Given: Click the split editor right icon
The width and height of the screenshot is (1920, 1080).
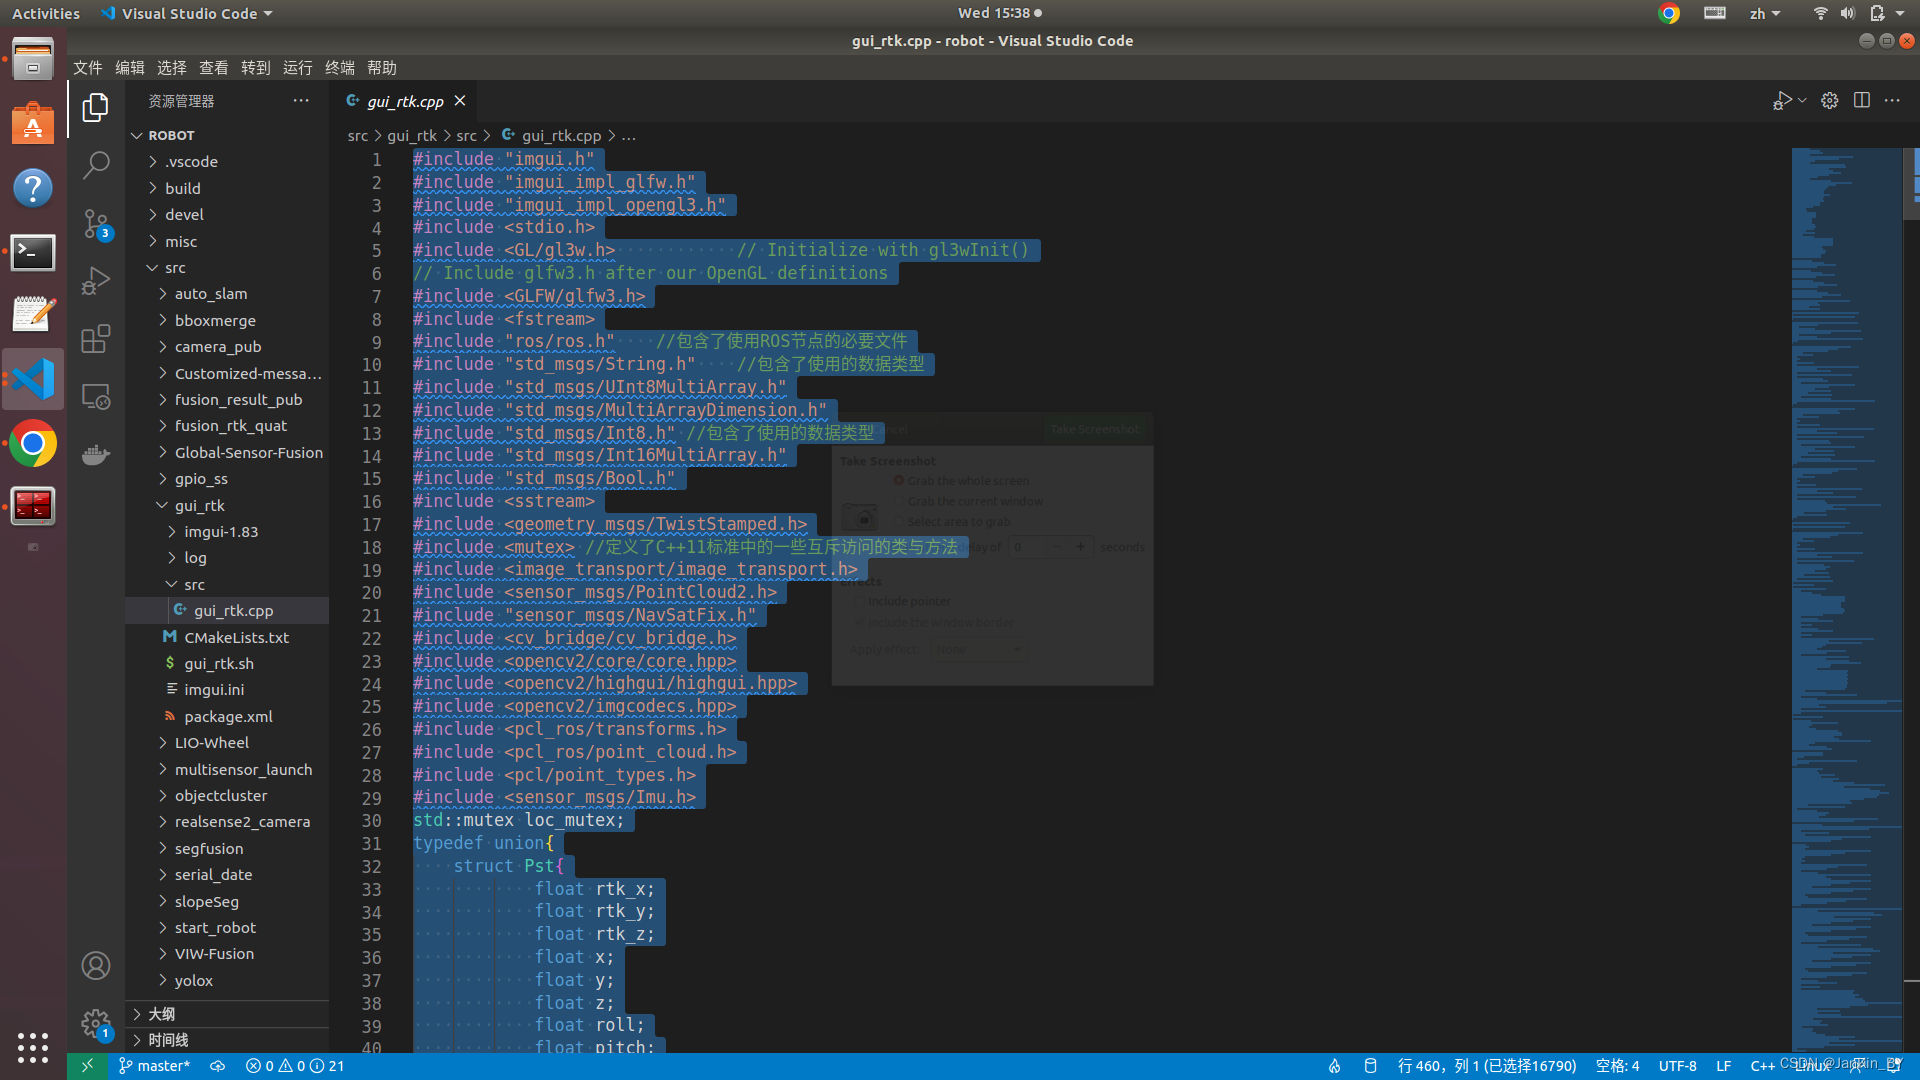Looking at the screenshot, I should tap(1861, 100).
